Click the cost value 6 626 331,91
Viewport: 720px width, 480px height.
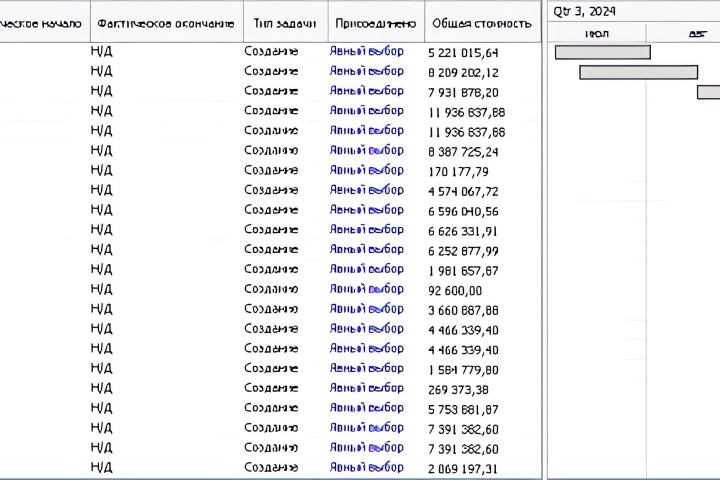tap(463, 231)
